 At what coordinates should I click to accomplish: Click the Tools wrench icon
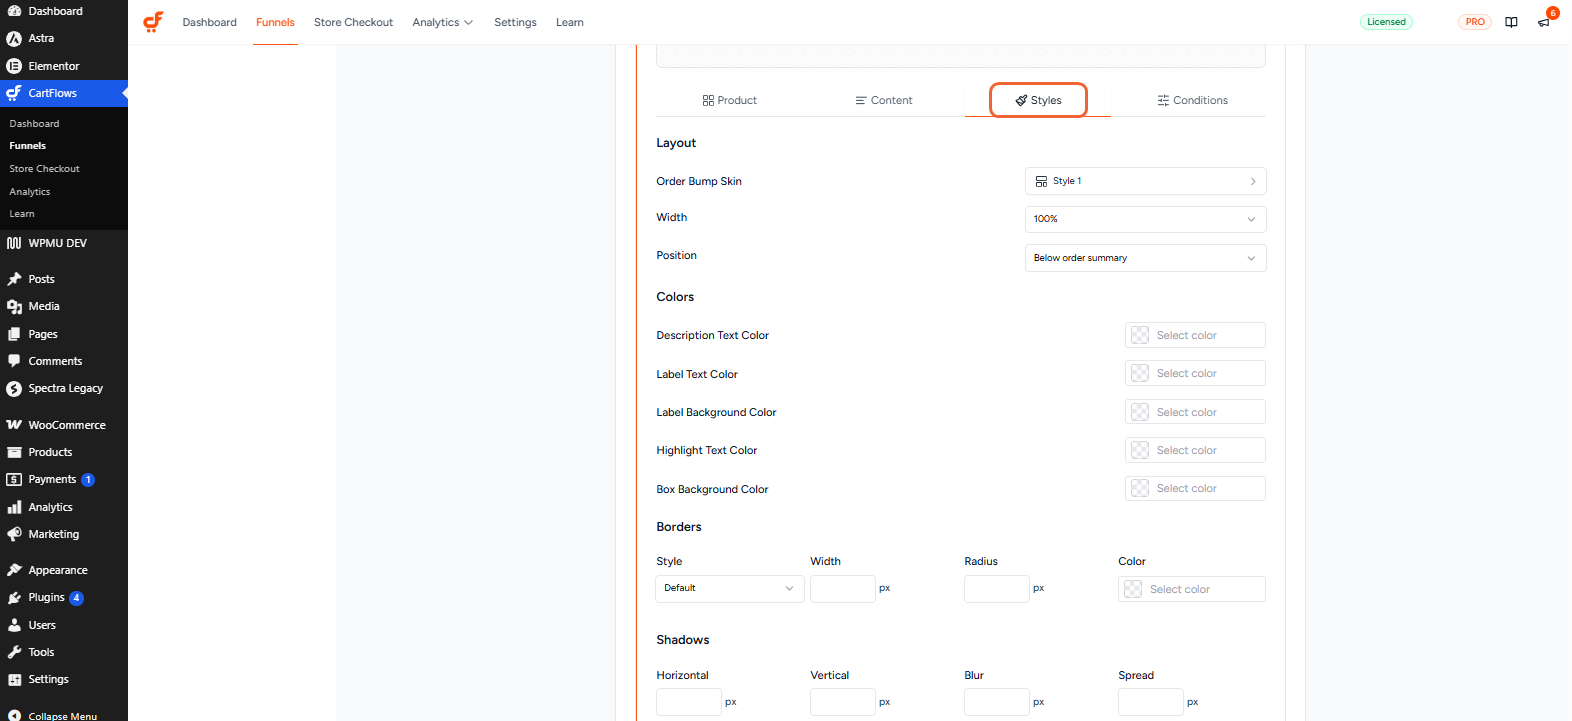14,652
